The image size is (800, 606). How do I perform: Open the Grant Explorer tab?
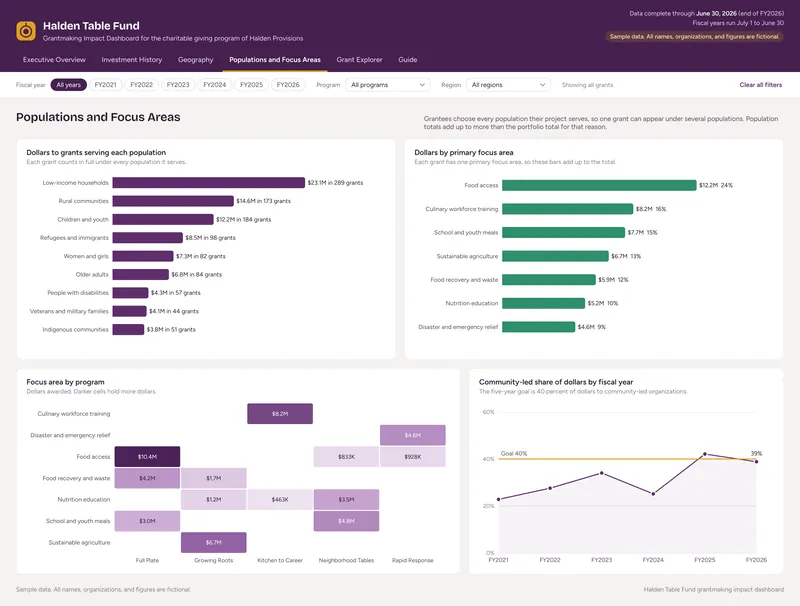359,60
